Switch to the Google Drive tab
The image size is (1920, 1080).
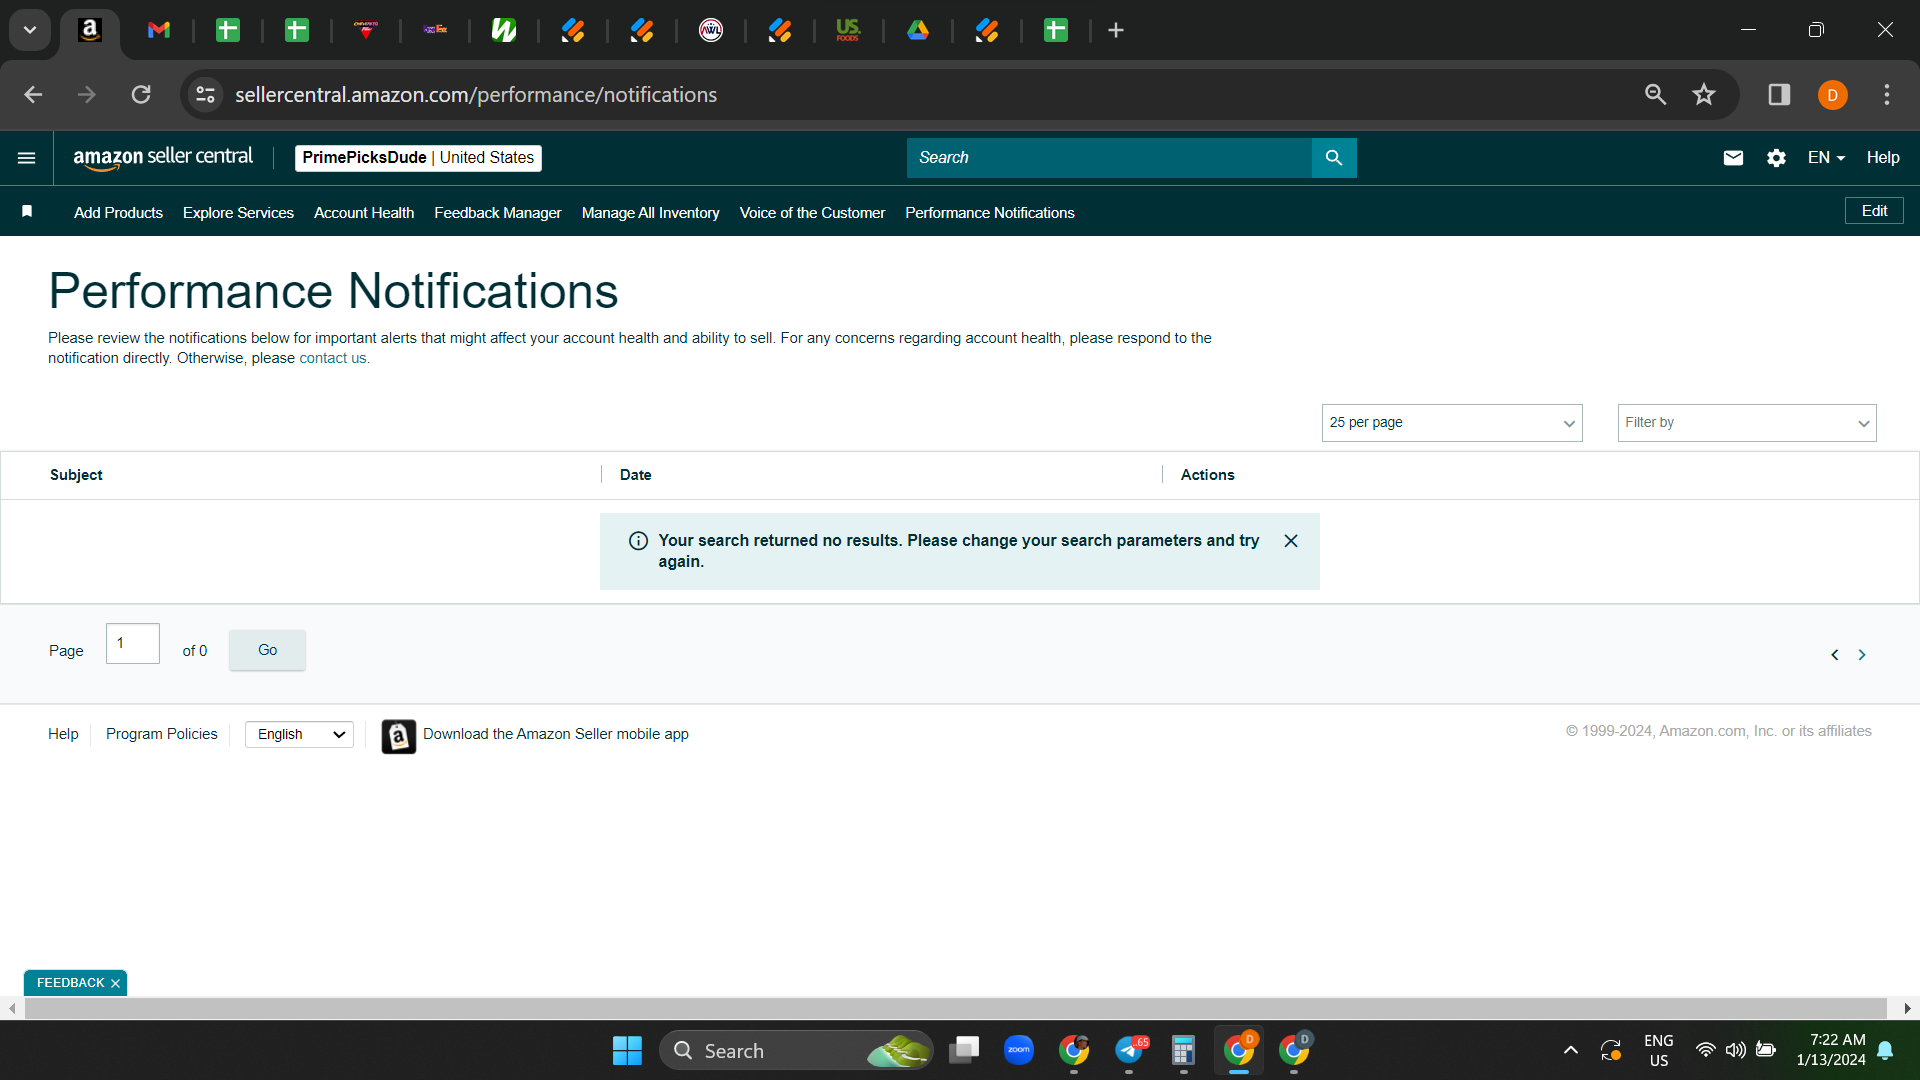coord(917,31)
